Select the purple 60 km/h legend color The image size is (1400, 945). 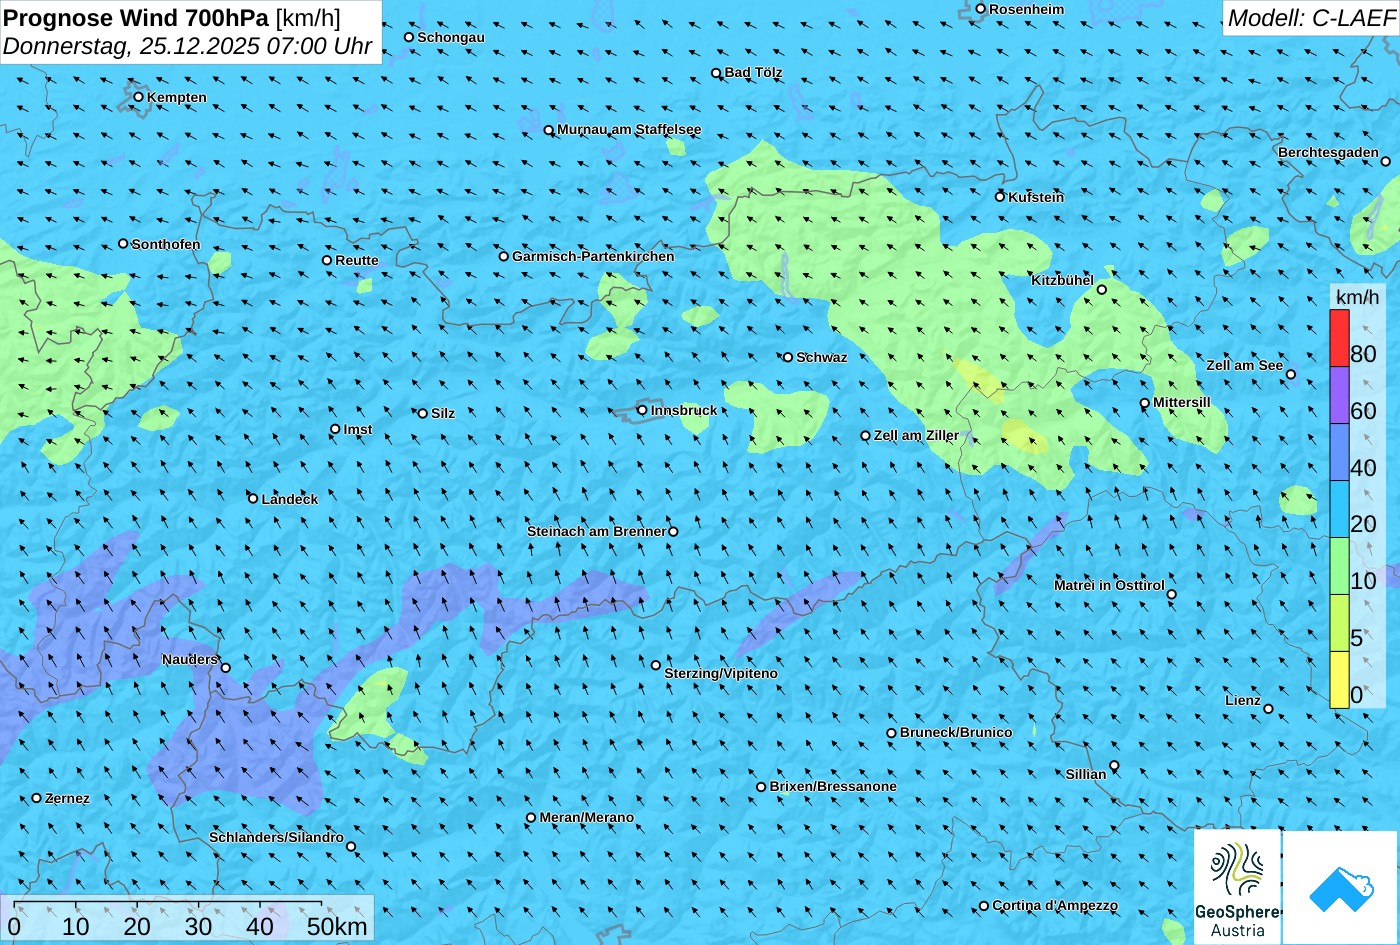point(1339,396)
